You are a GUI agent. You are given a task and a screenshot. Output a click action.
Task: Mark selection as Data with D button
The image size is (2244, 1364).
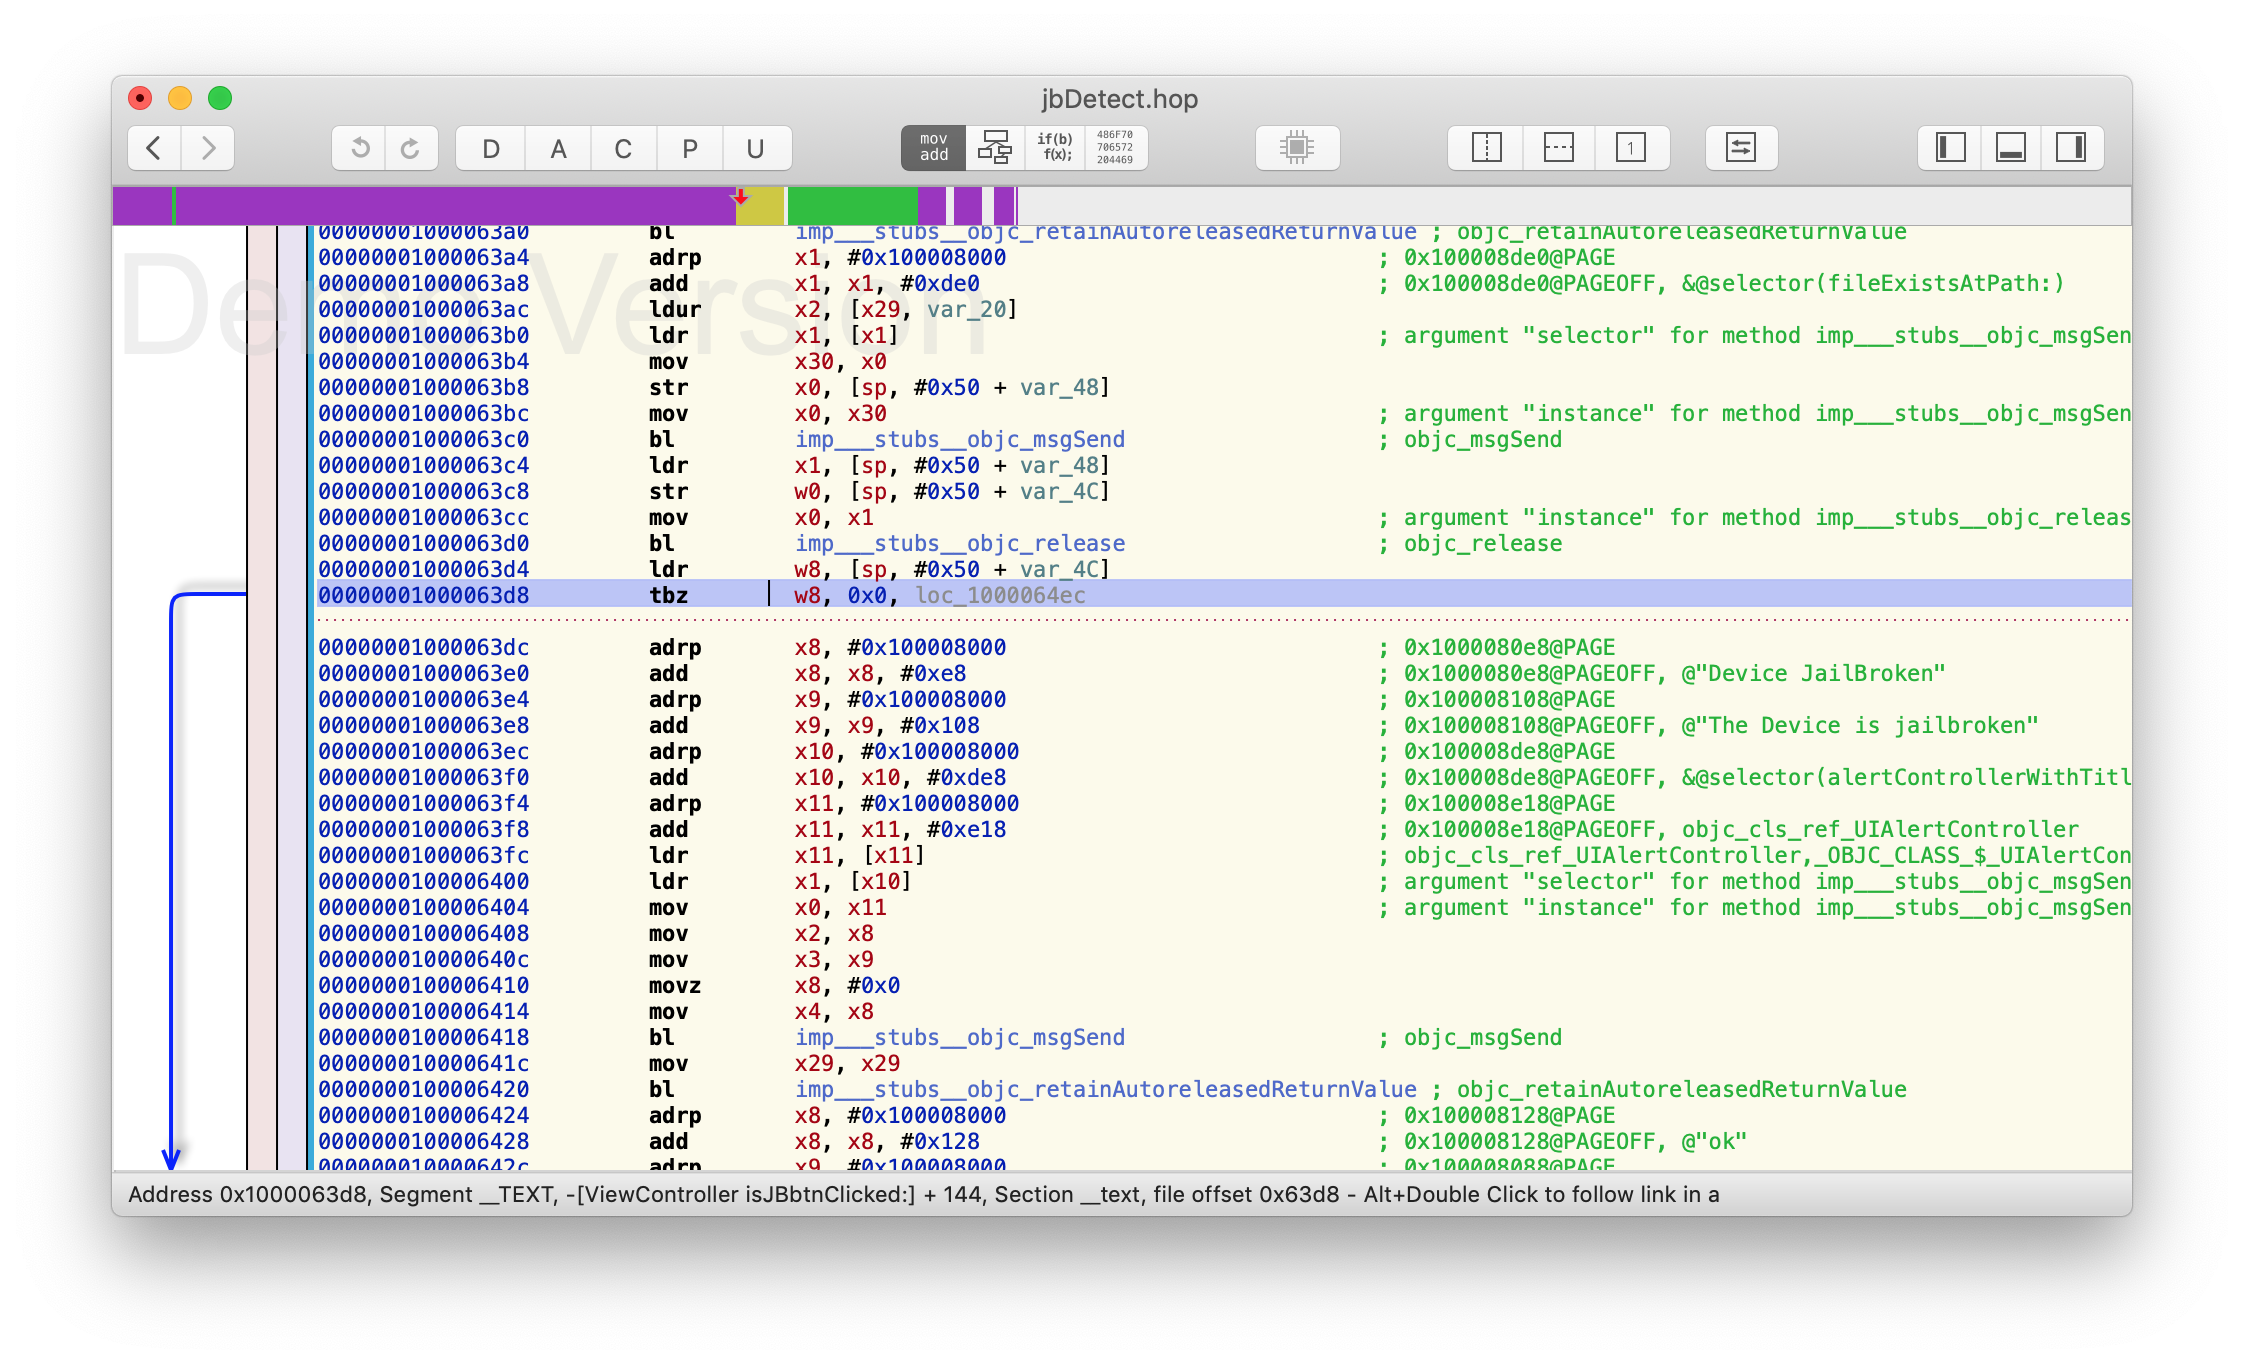pos(490,148)
